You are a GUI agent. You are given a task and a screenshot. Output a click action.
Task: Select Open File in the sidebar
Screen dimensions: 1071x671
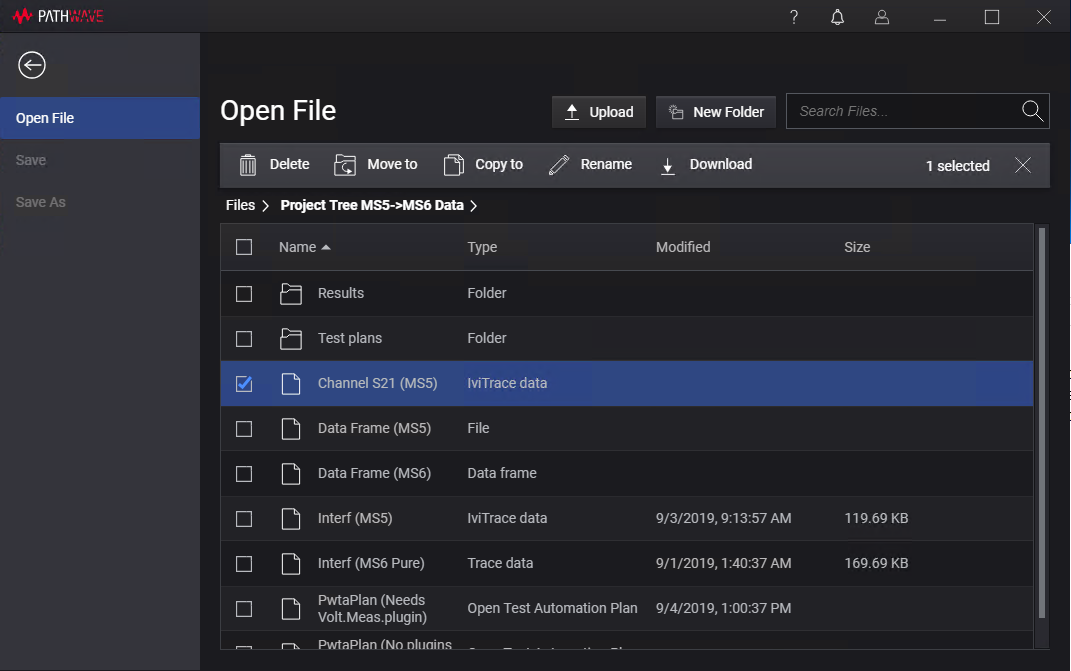(x=45, y=118)
